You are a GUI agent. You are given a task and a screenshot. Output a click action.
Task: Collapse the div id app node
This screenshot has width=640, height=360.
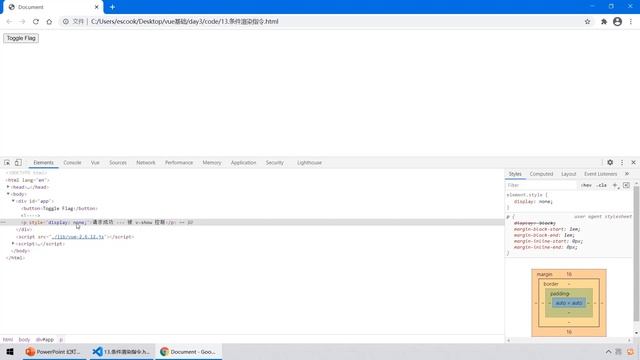click(13, 201)
